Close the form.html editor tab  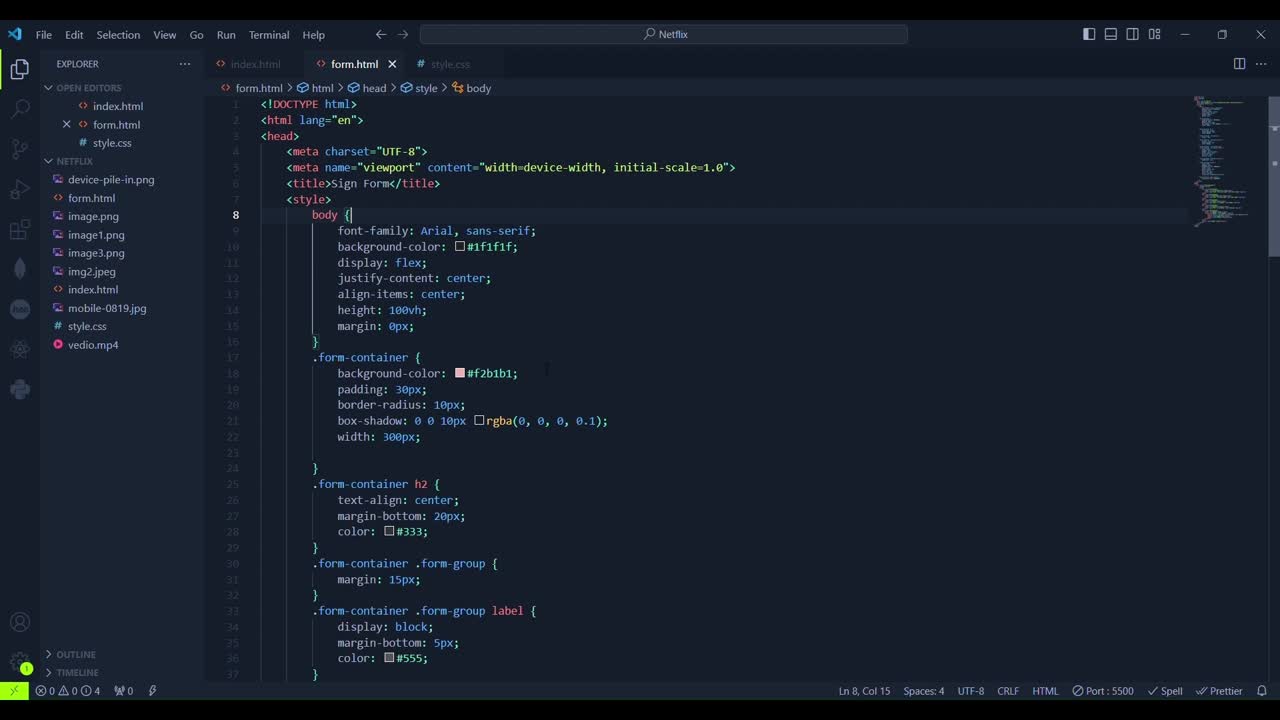392,64
